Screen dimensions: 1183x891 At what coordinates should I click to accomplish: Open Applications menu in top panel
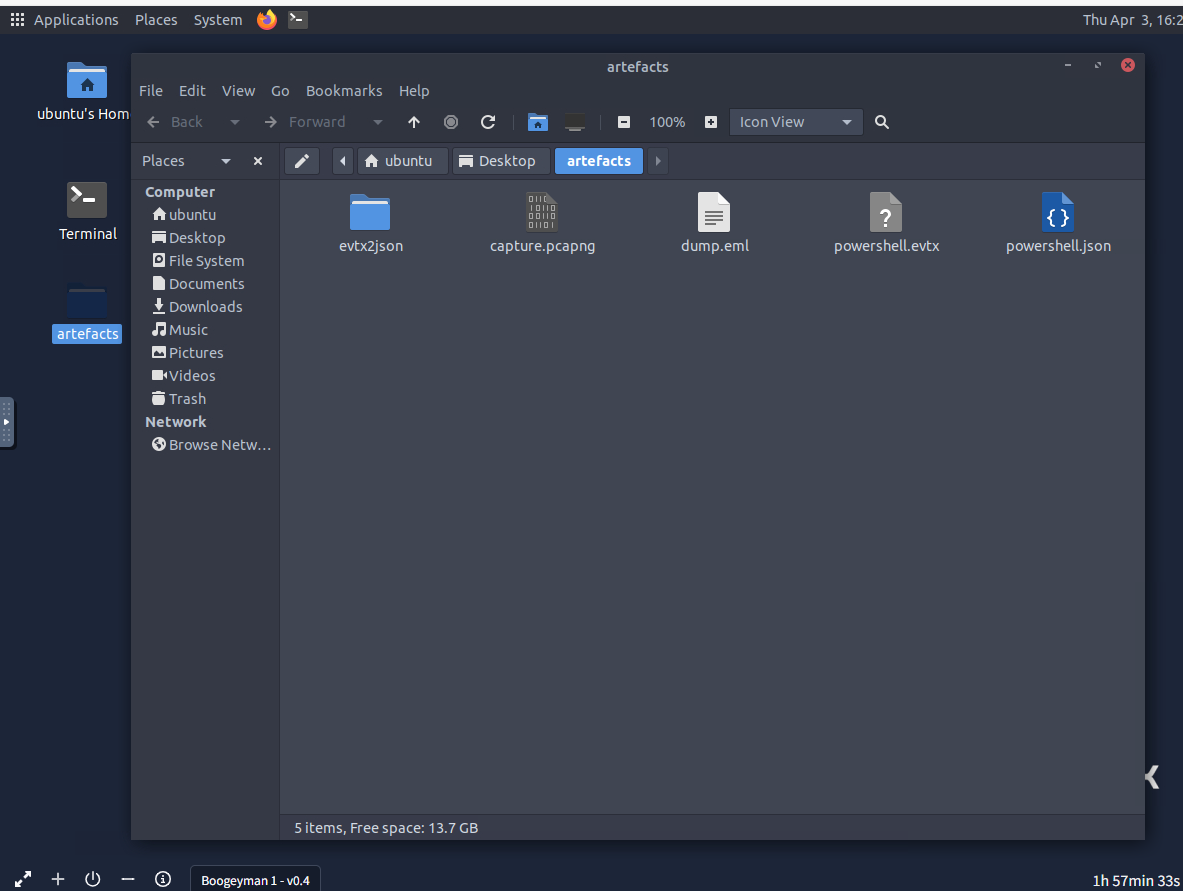click(x=64, y=20)
